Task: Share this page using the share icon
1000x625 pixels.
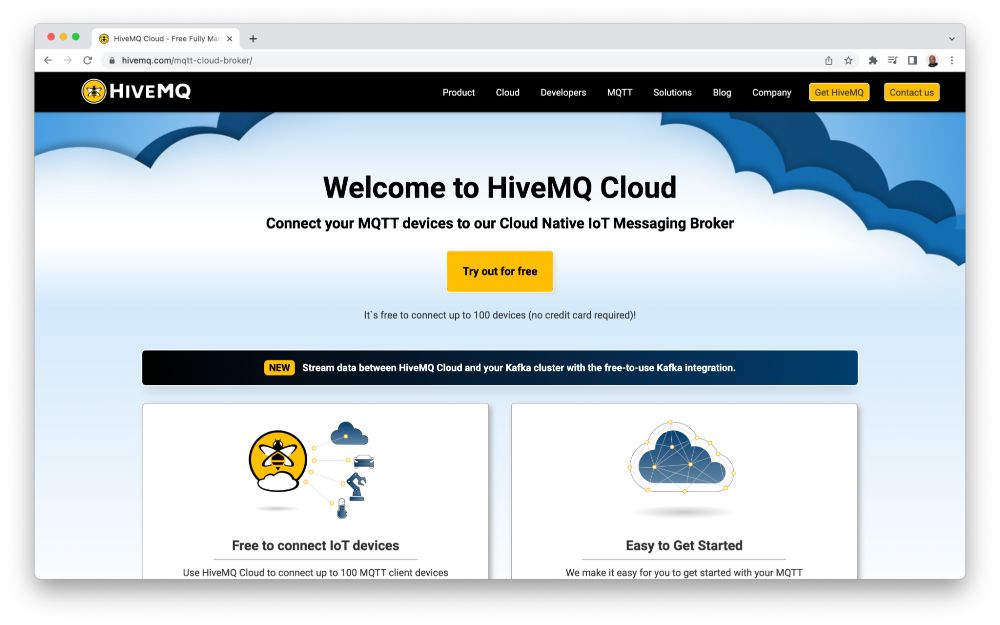Action: [x=828, y=61]
